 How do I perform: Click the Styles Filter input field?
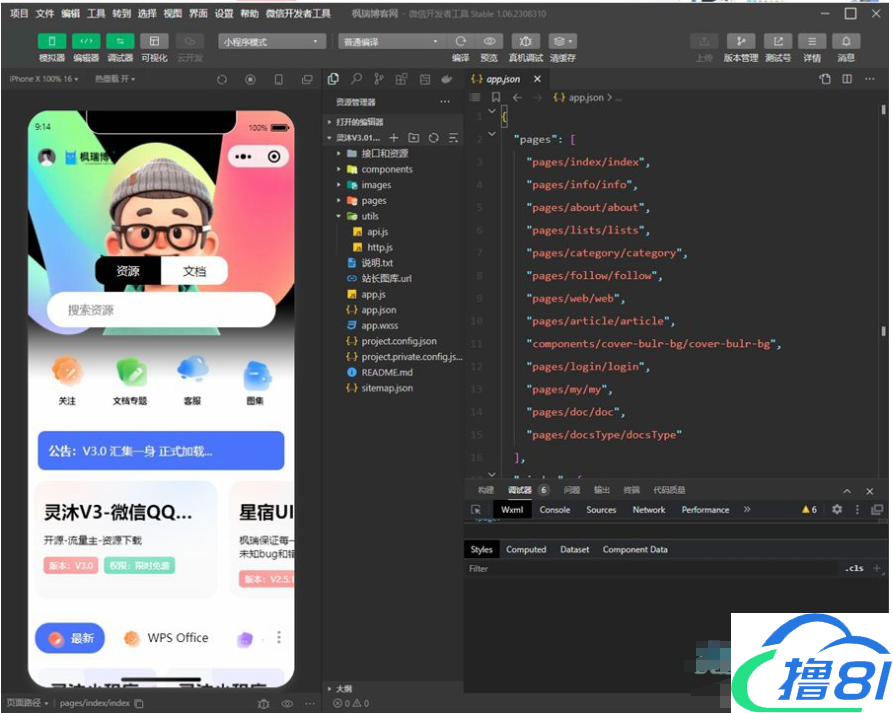coord(650,568)
